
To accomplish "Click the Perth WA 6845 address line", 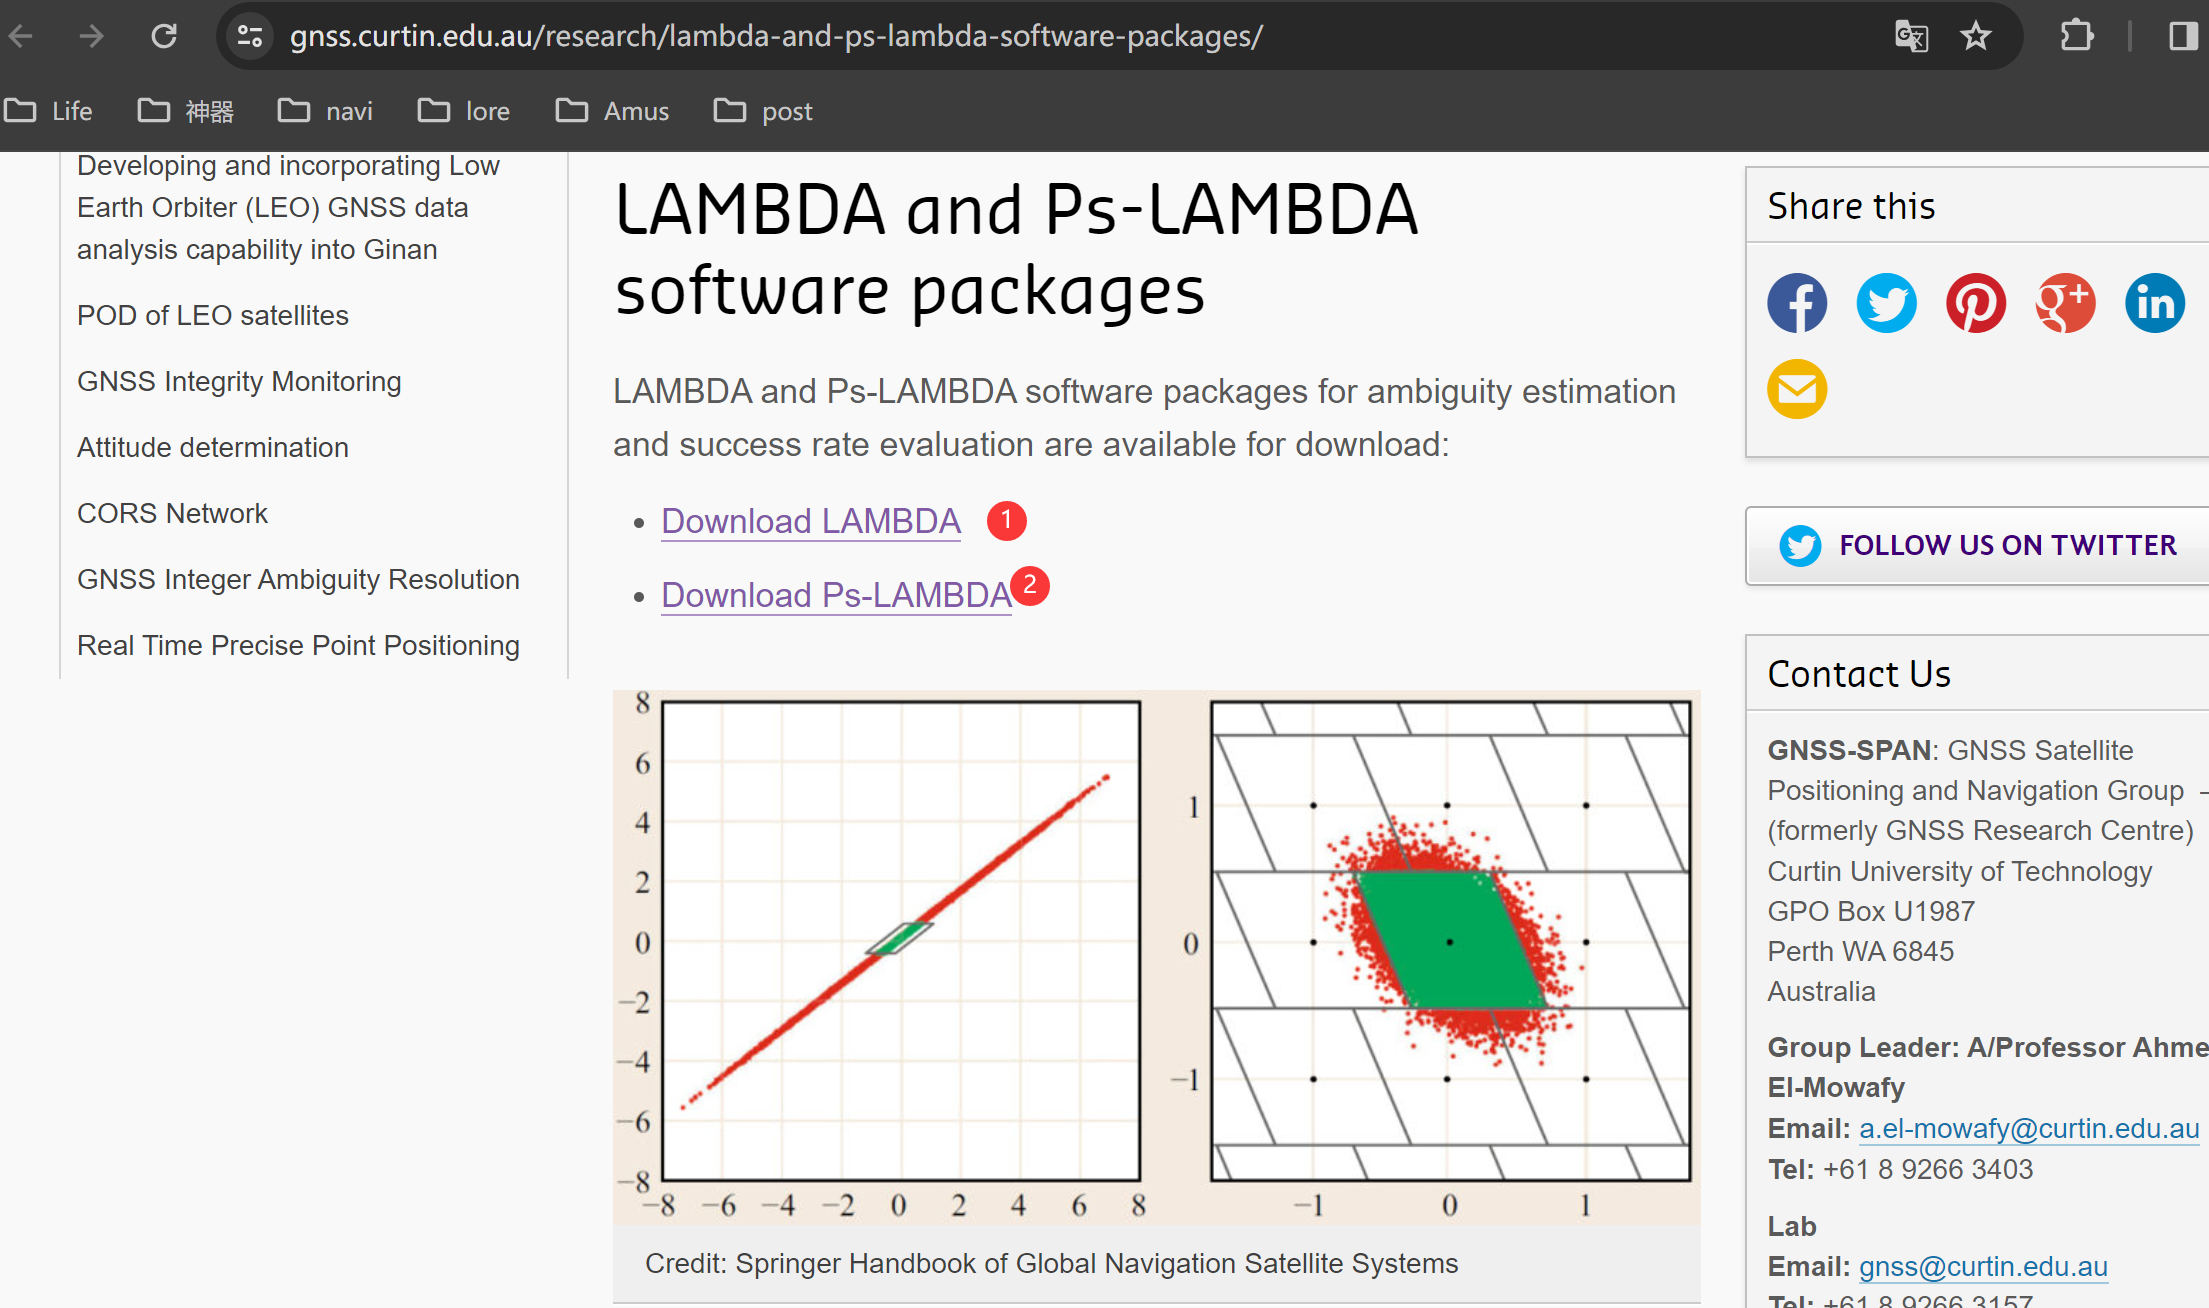I will click(x=1860, y=951).
